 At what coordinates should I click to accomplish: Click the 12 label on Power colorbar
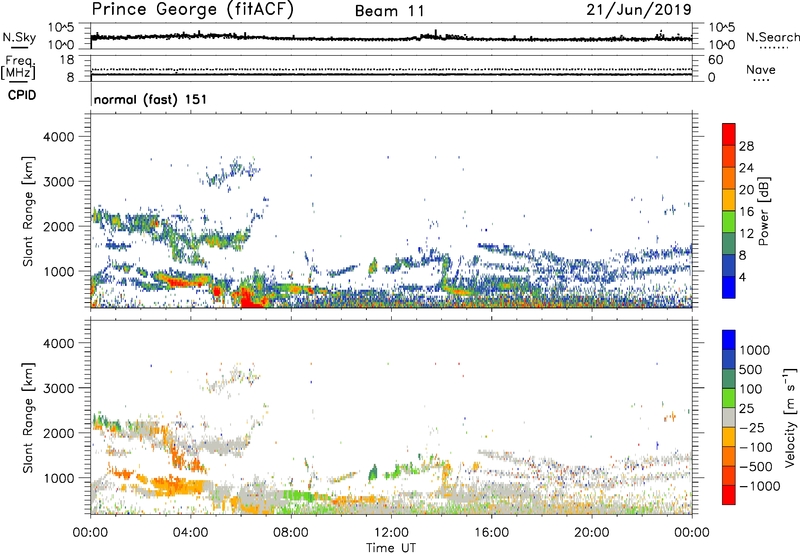746,234
